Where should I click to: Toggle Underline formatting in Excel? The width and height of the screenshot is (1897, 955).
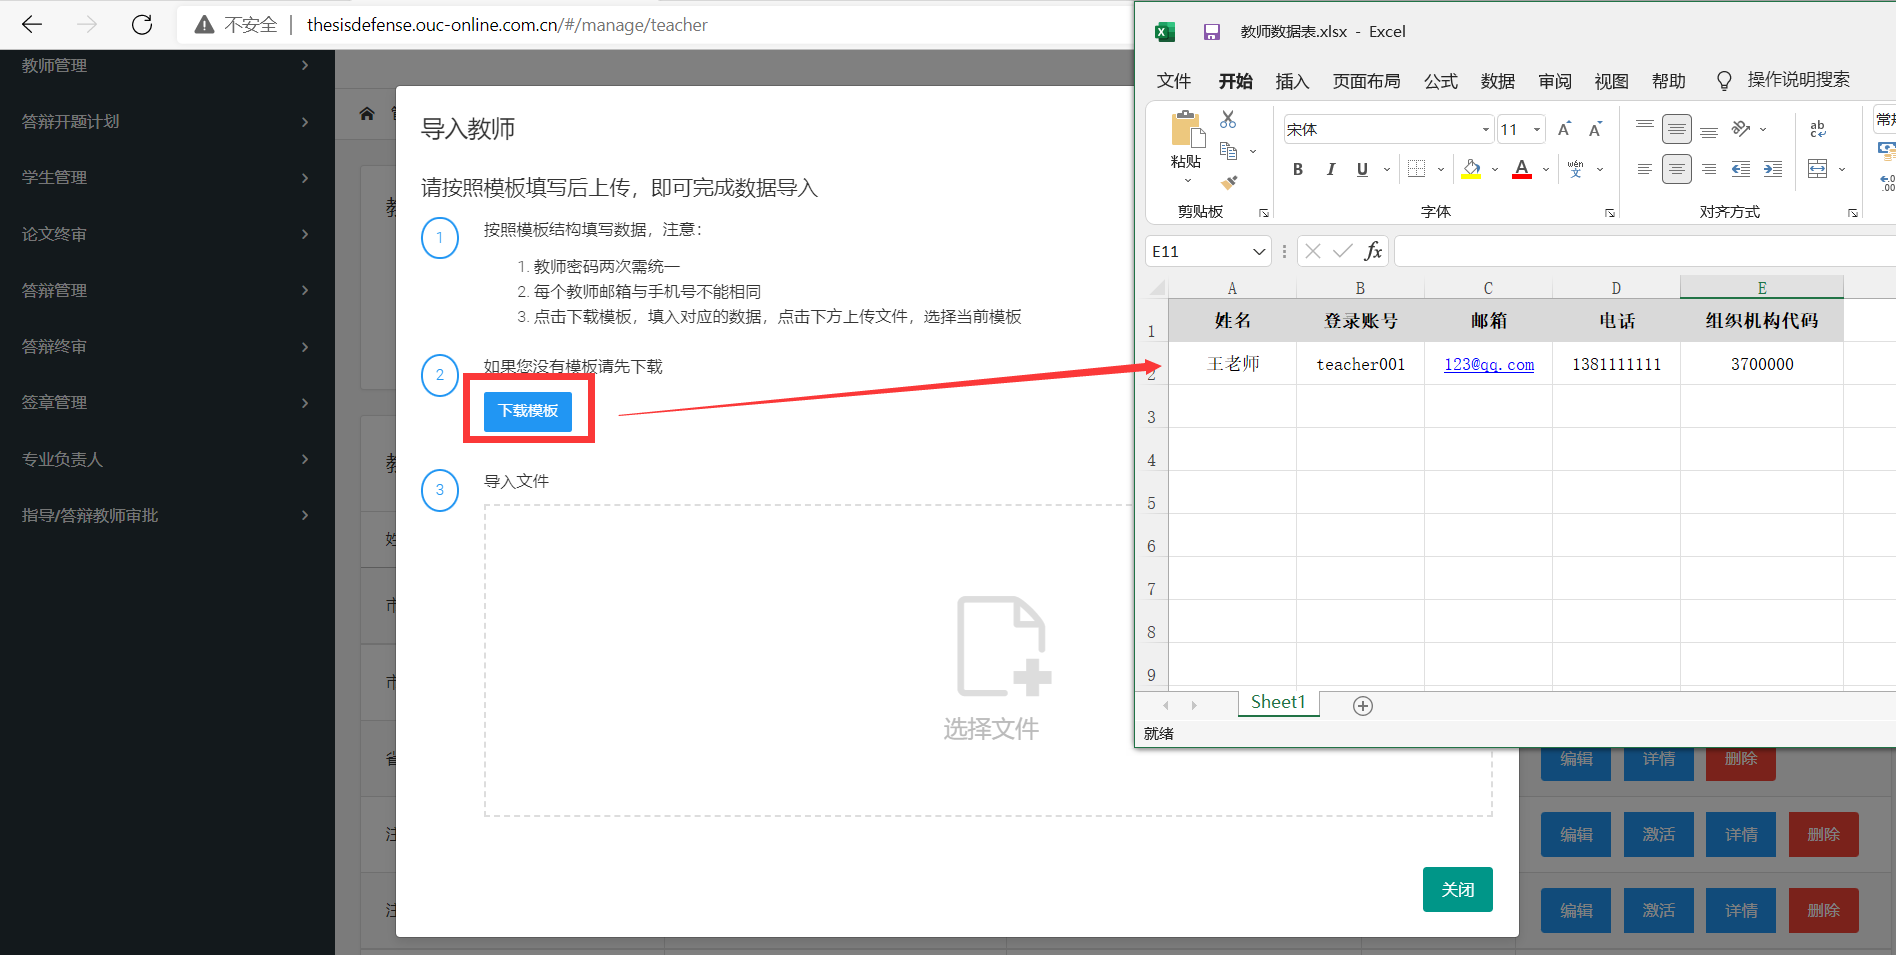(x=1362, y=170)
